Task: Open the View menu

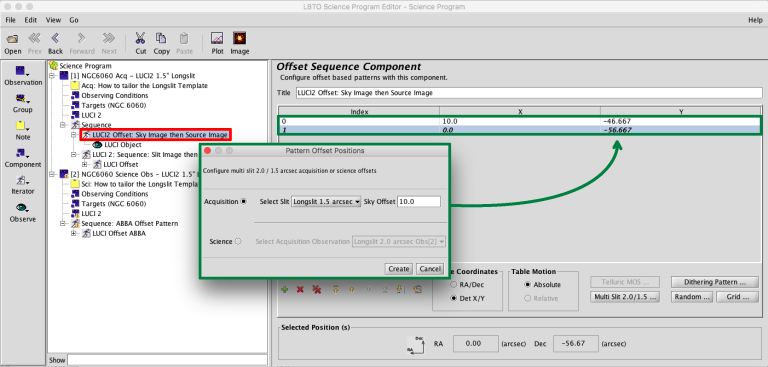Action: [x=53, y=20]
